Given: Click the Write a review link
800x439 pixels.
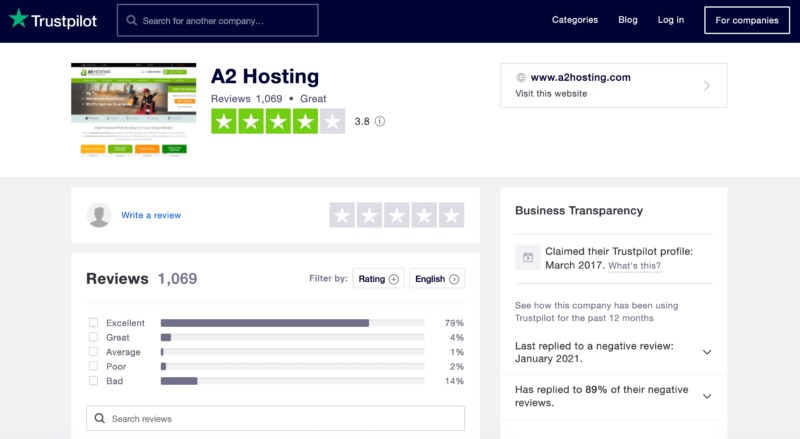Looking at the screenshot, I should 151,215.
